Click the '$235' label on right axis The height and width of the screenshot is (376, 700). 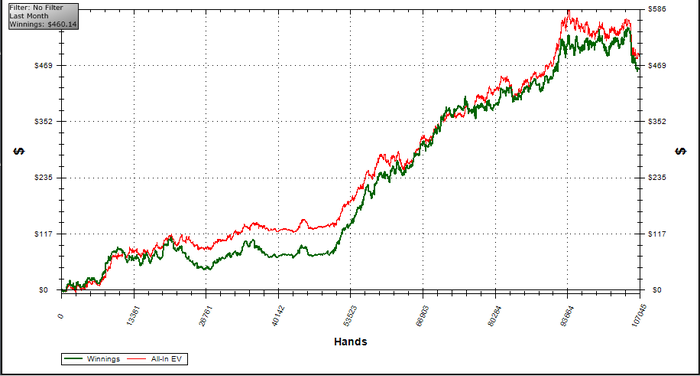tap(657, 178)
